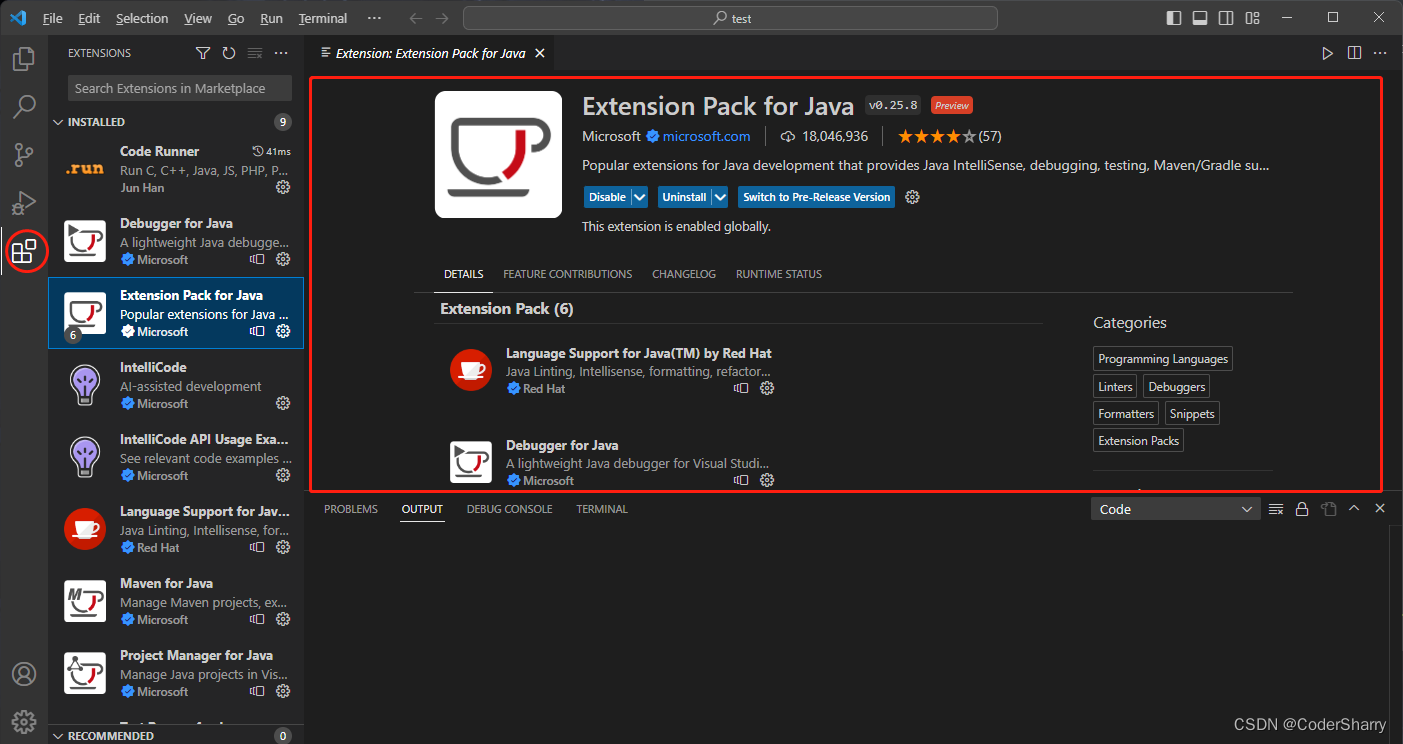Screen dimensions: 1403x744
Task: Open Customize Layout button in title bar
Action: [x=1252, y=18]
